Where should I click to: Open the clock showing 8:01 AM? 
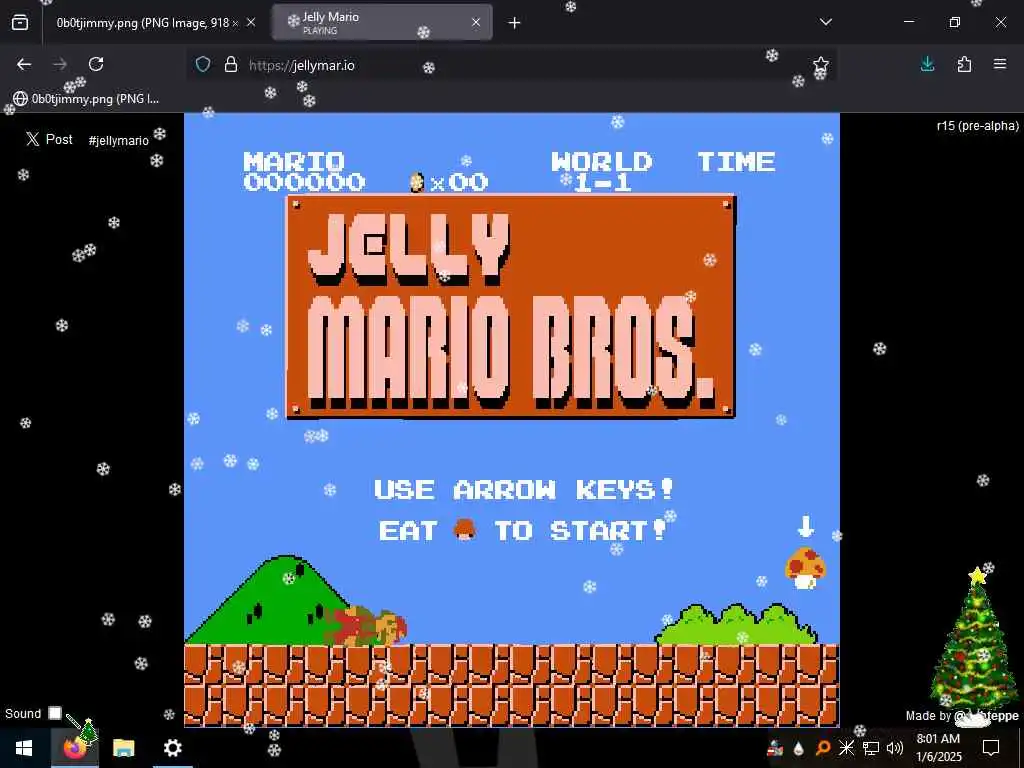(938, 748)
